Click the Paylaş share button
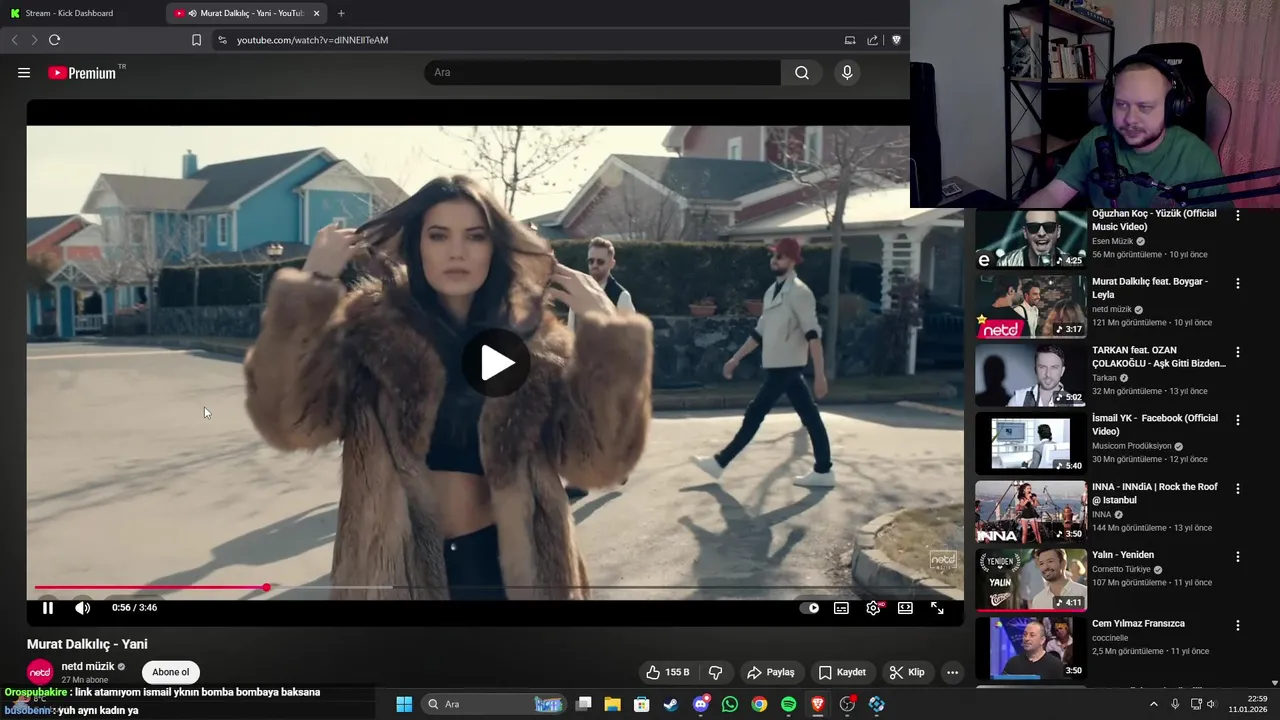The width and height of the screenshot is (1280, 720). coord(771,672)
